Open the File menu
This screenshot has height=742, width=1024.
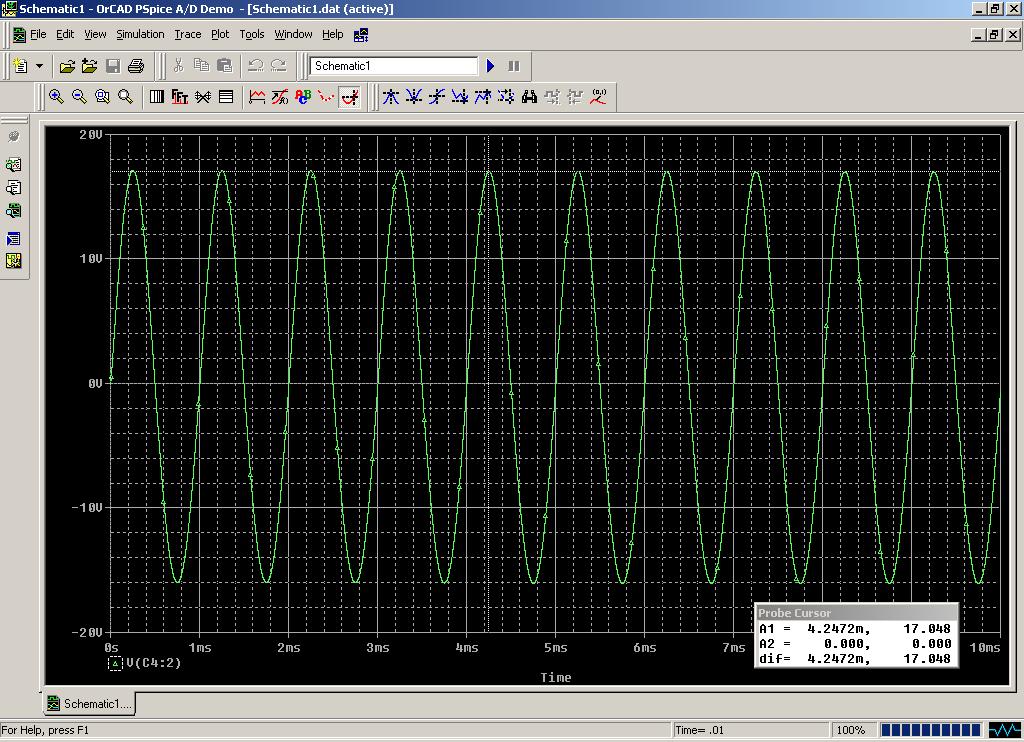tap(38, 34)
